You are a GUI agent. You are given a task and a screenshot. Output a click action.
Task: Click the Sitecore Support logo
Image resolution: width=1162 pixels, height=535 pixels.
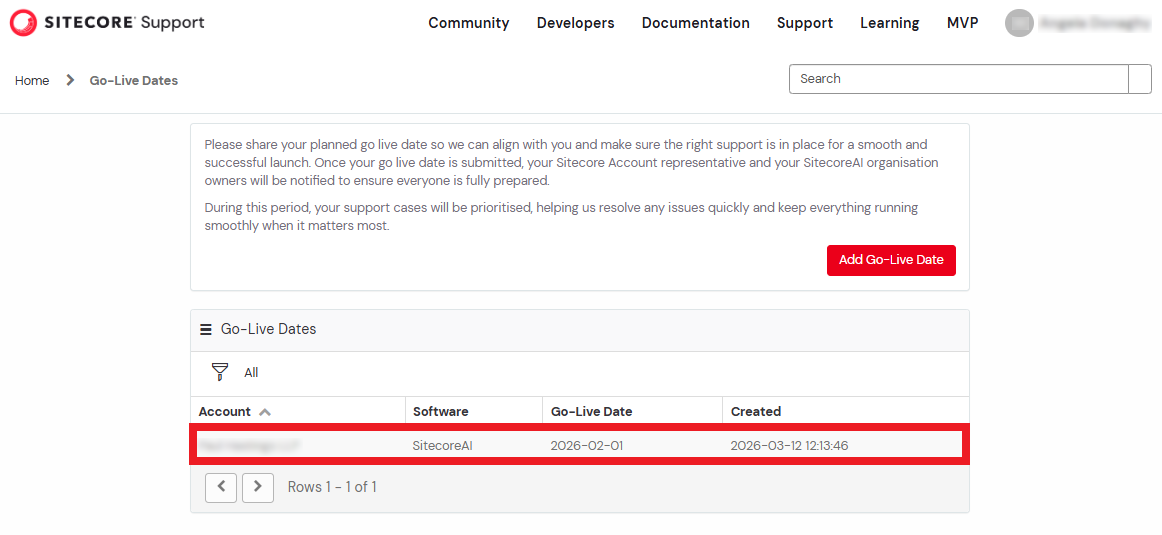[107, 22]
